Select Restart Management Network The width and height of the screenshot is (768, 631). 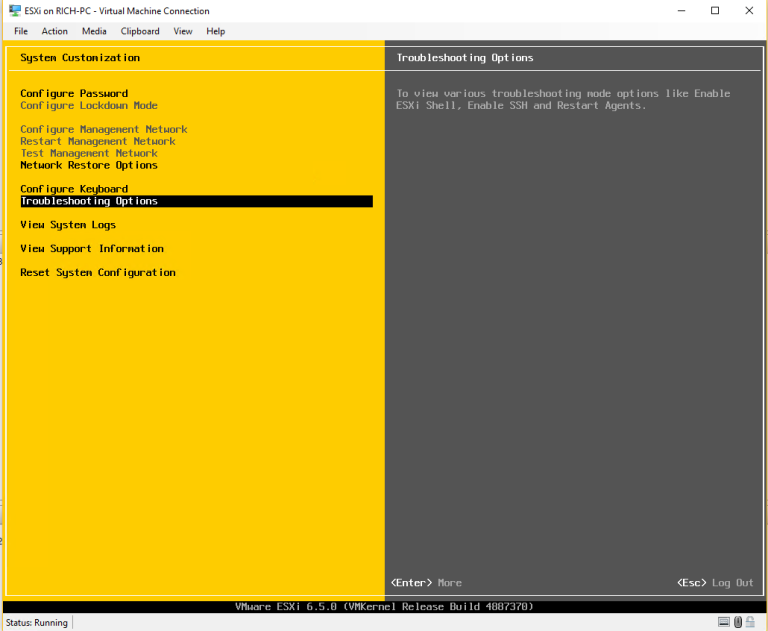point(97,141)
